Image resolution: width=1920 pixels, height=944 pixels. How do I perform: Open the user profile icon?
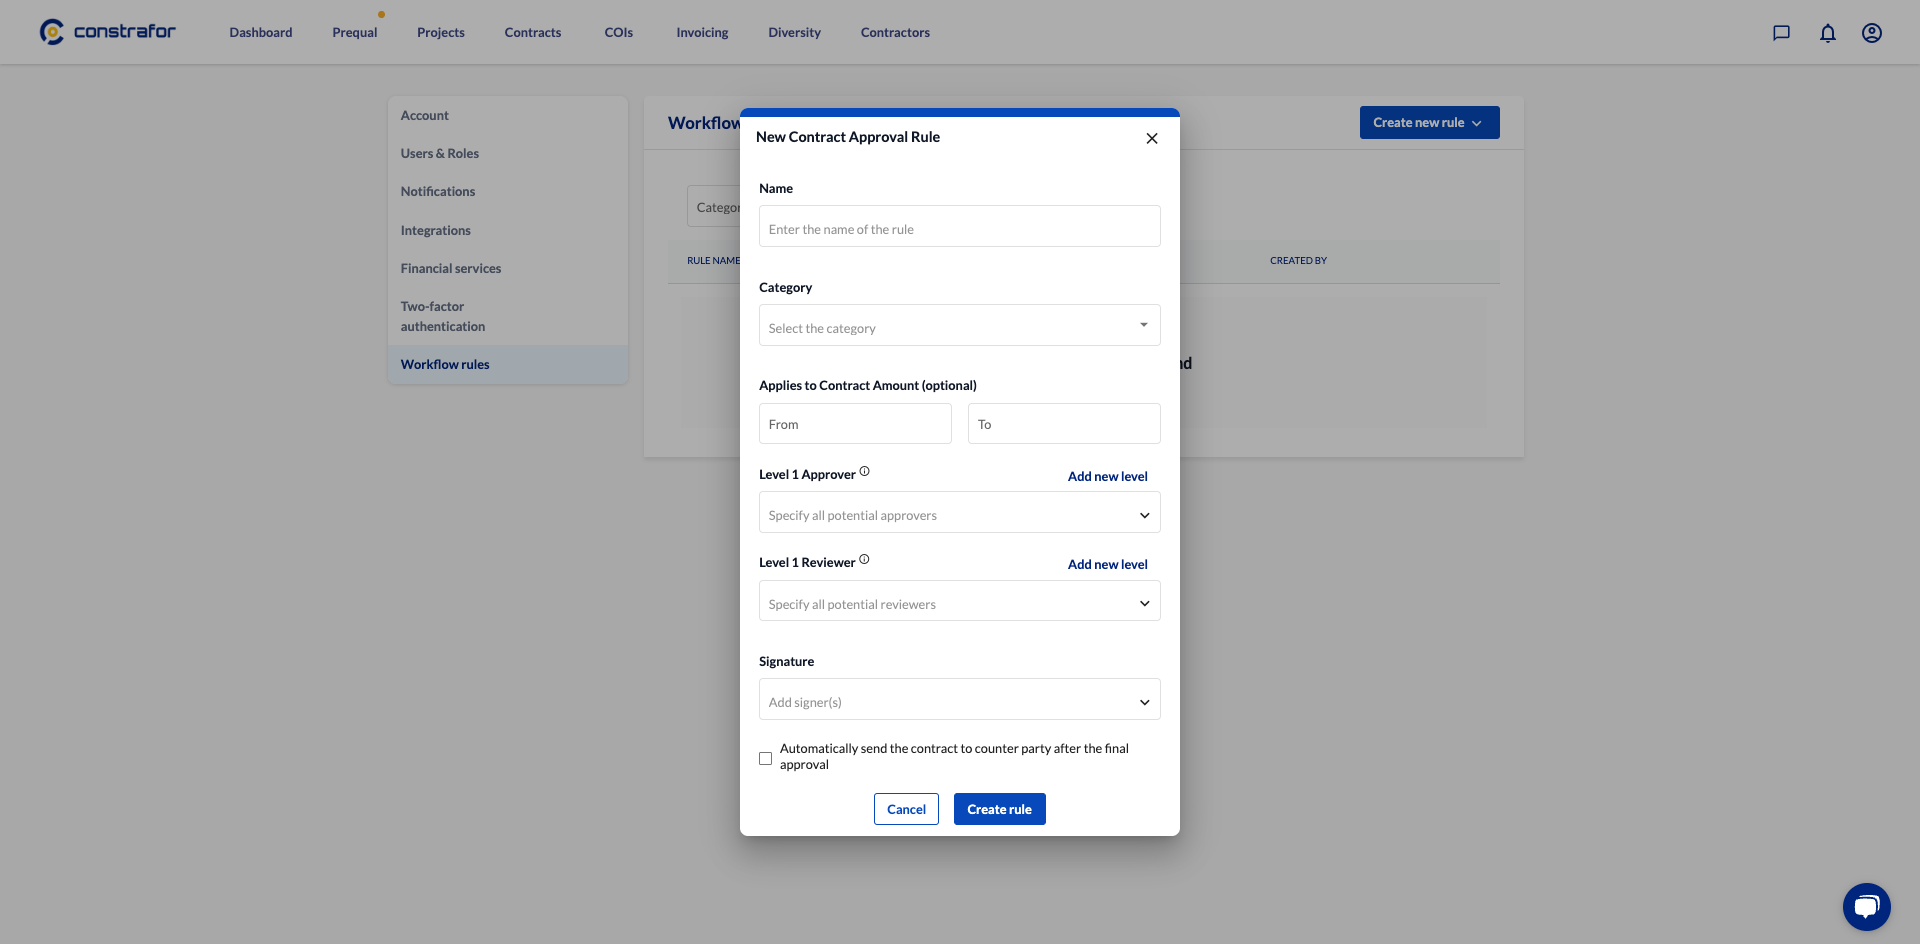pos(1871,33)
